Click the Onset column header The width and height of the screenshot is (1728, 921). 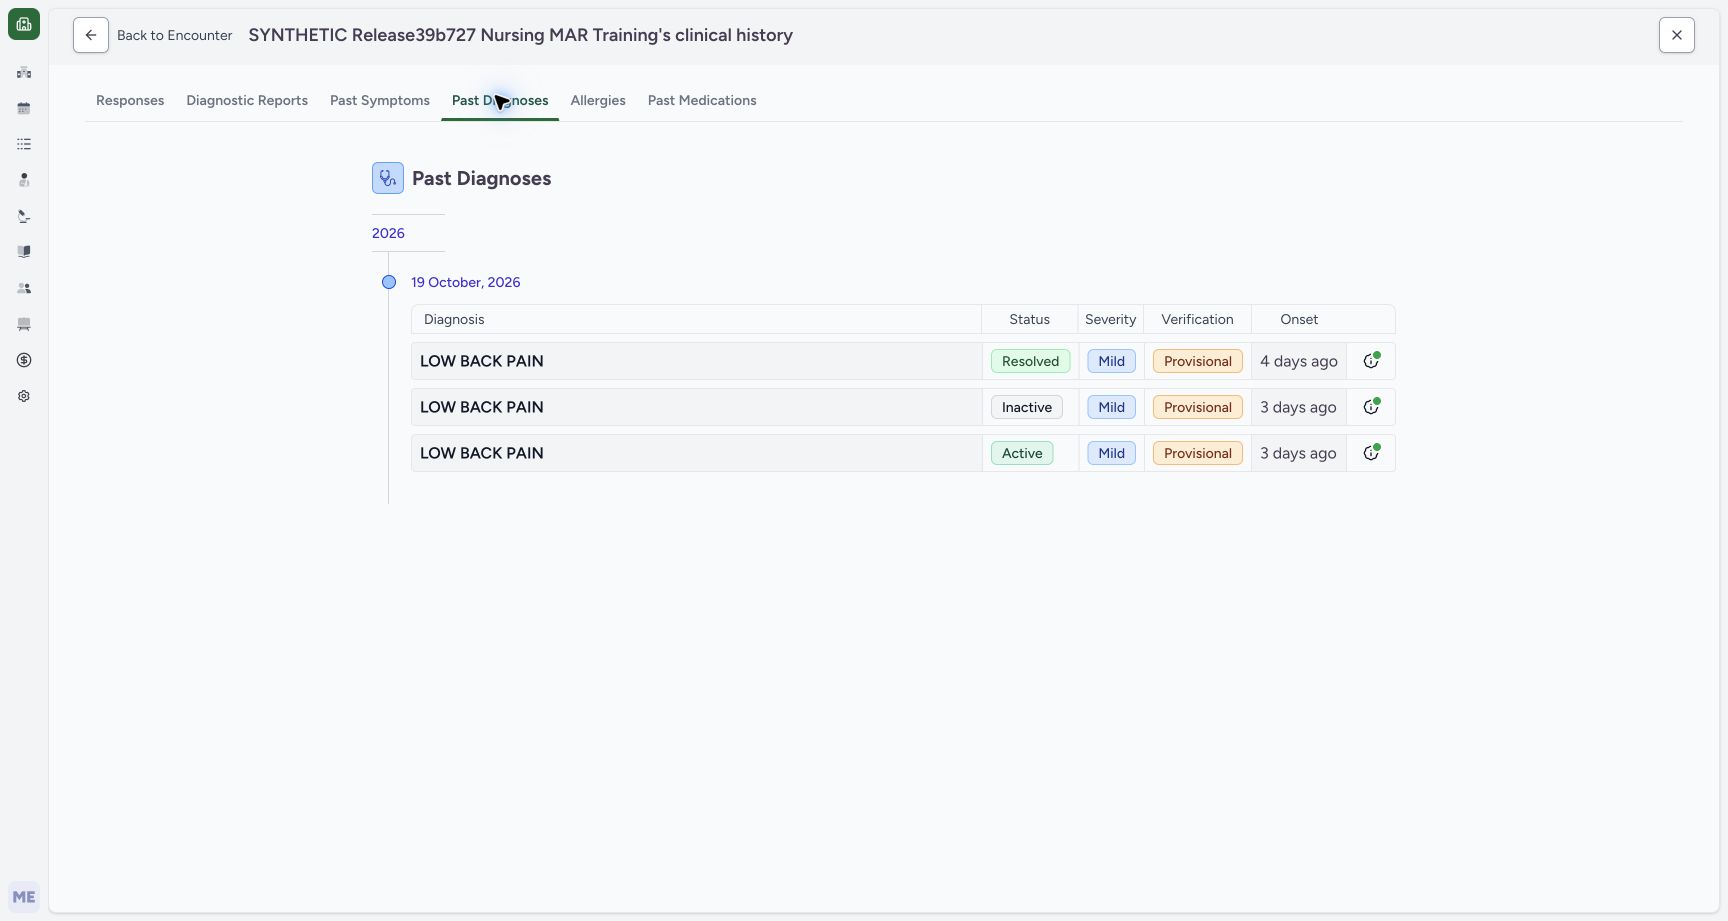1299,319
